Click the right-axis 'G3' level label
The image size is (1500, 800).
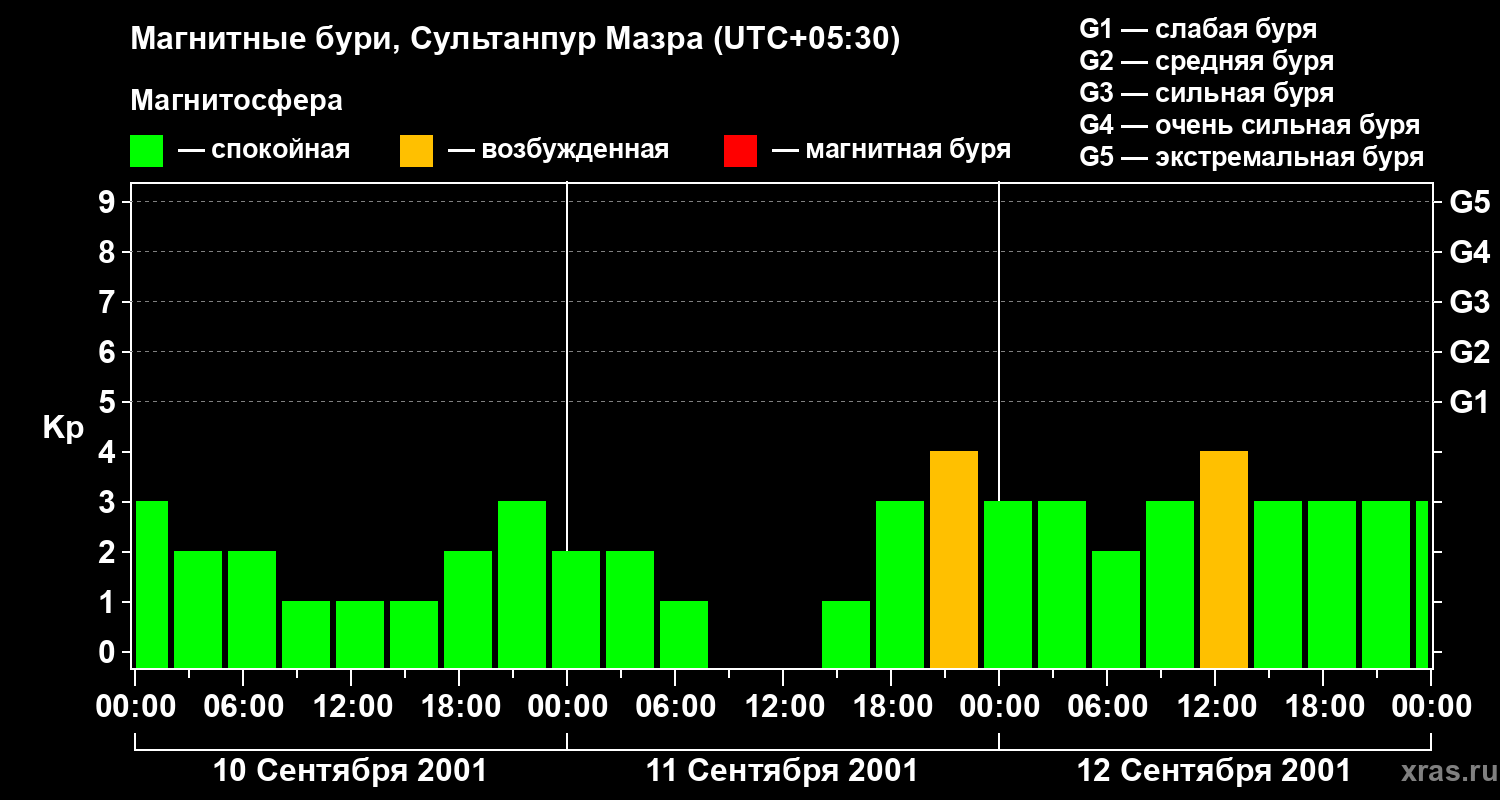pos(1469,302)
